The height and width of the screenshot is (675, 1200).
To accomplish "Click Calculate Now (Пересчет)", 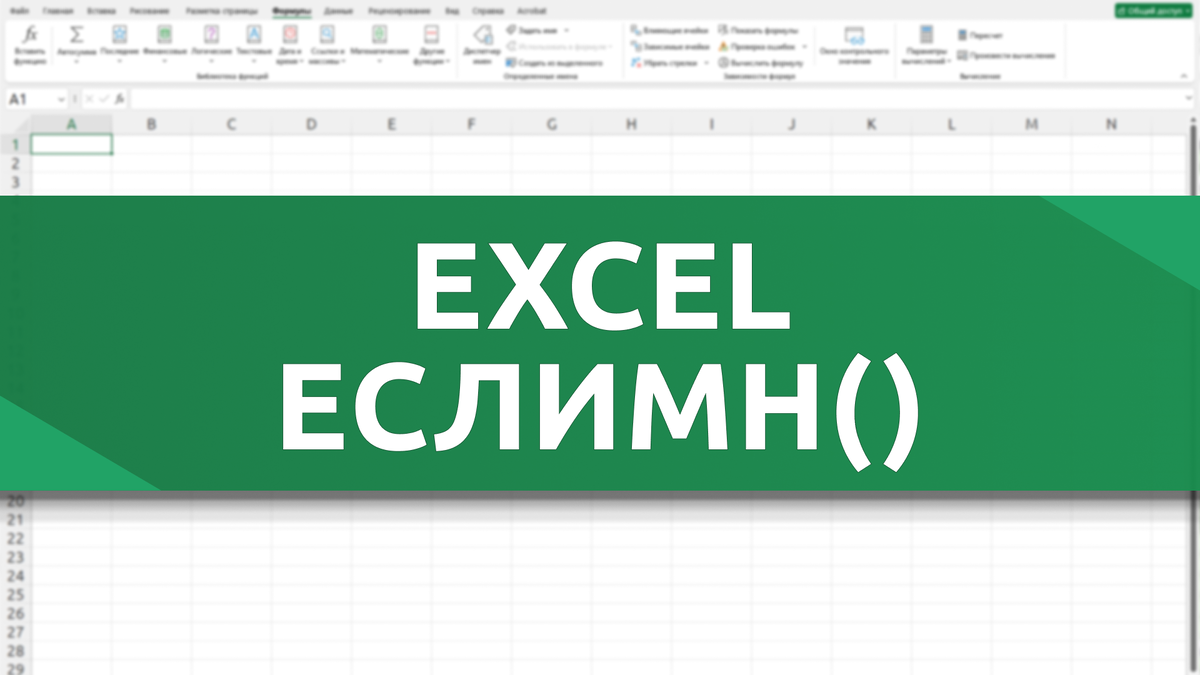I will (x=980, y=35).
